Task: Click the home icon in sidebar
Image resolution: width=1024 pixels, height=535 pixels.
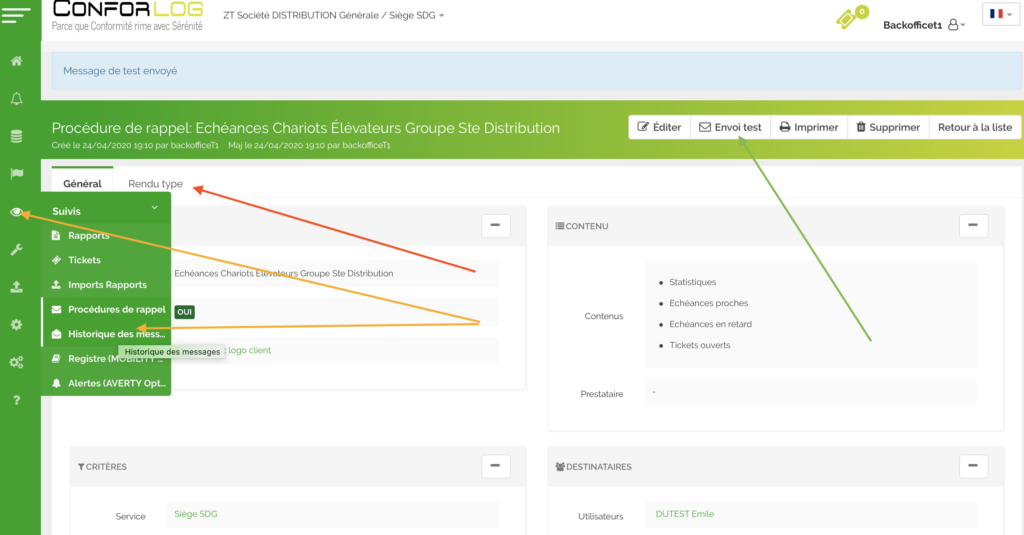Action: pos(17,61)
